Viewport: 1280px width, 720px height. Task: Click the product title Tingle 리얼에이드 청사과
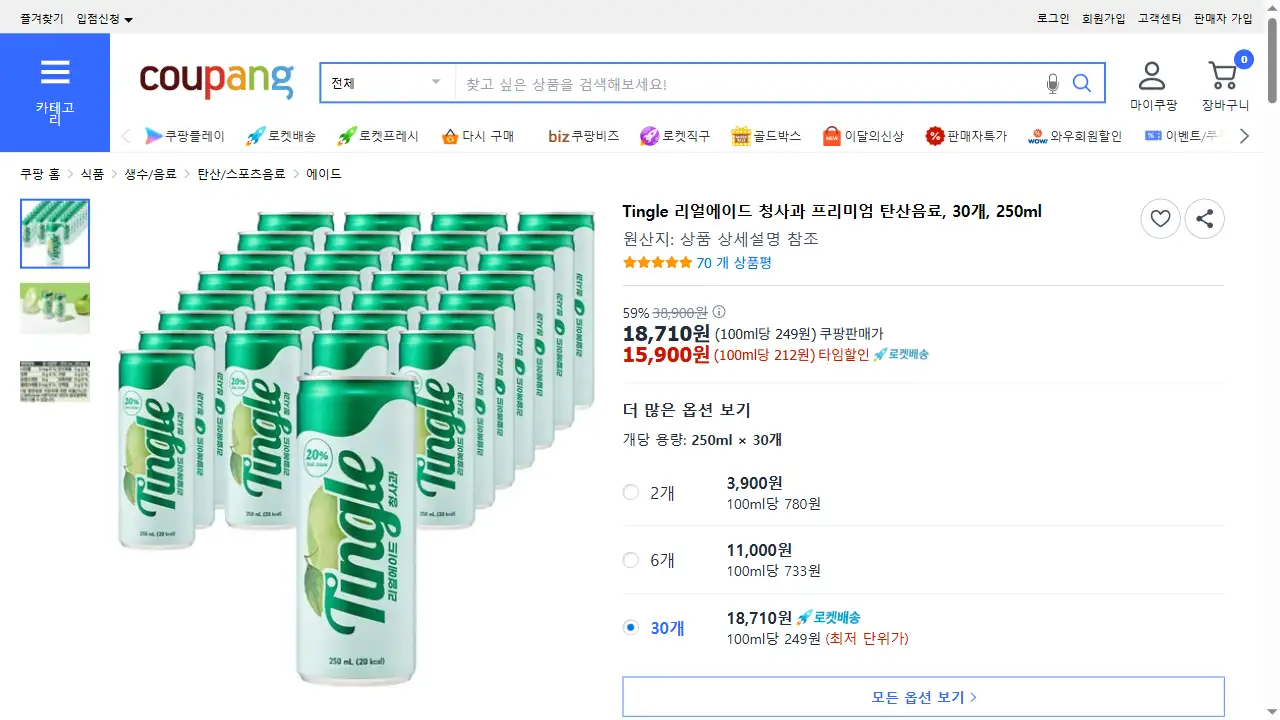point(832,211)
